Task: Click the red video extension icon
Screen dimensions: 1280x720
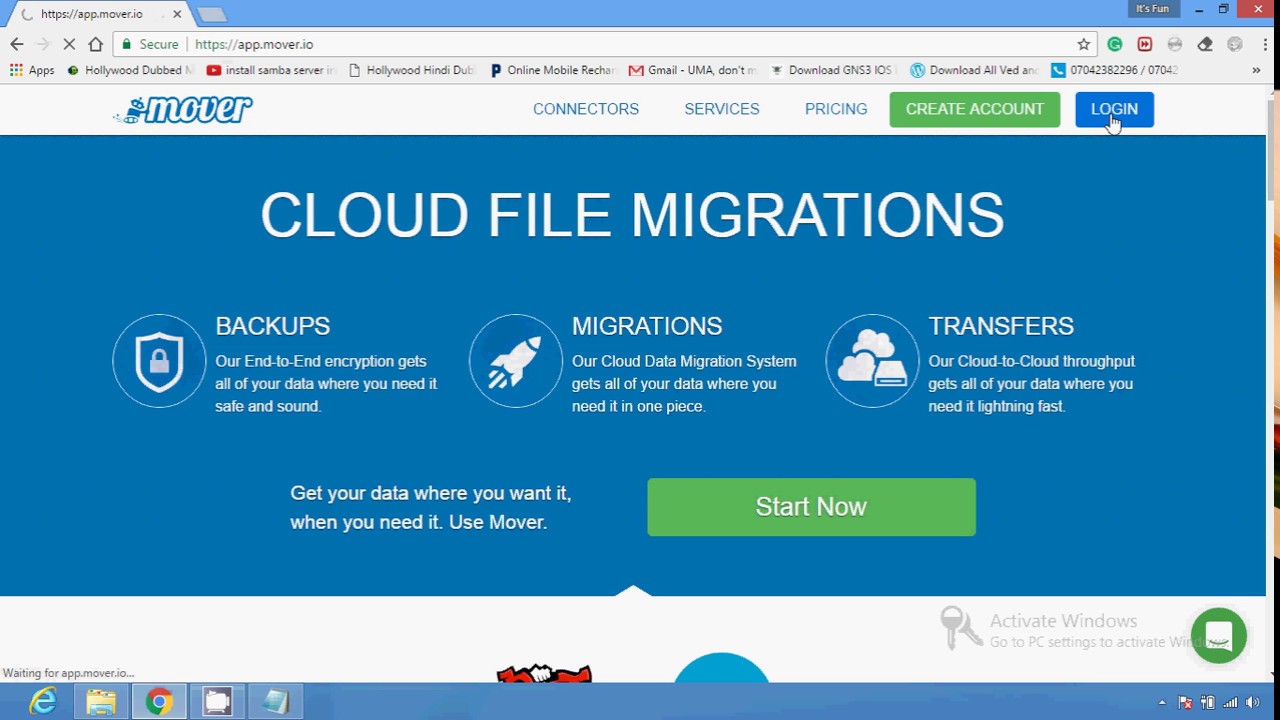Action: tap(1145, 44)
